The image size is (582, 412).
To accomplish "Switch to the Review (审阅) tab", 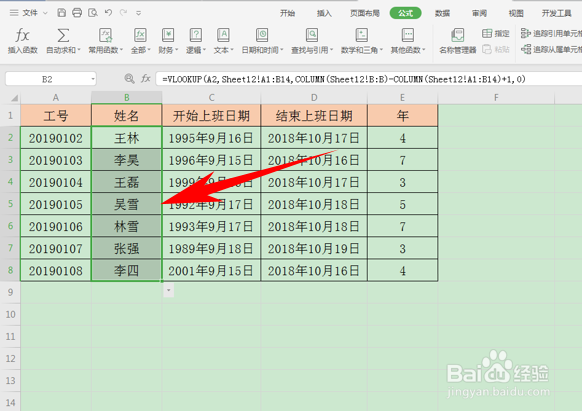I will (x=479, y=13).
